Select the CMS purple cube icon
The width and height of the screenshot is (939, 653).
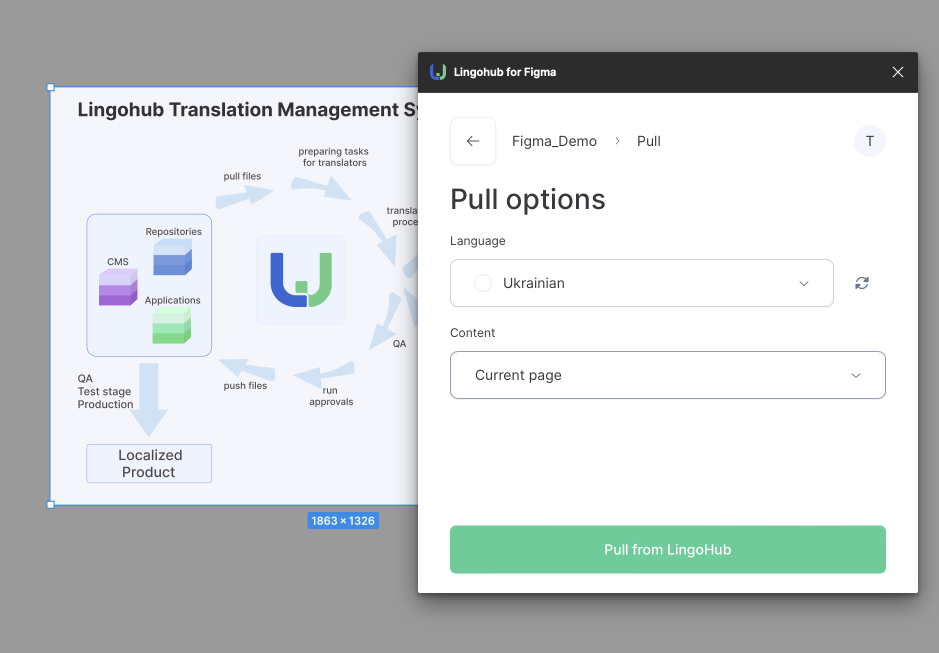(x=118, y=287)
